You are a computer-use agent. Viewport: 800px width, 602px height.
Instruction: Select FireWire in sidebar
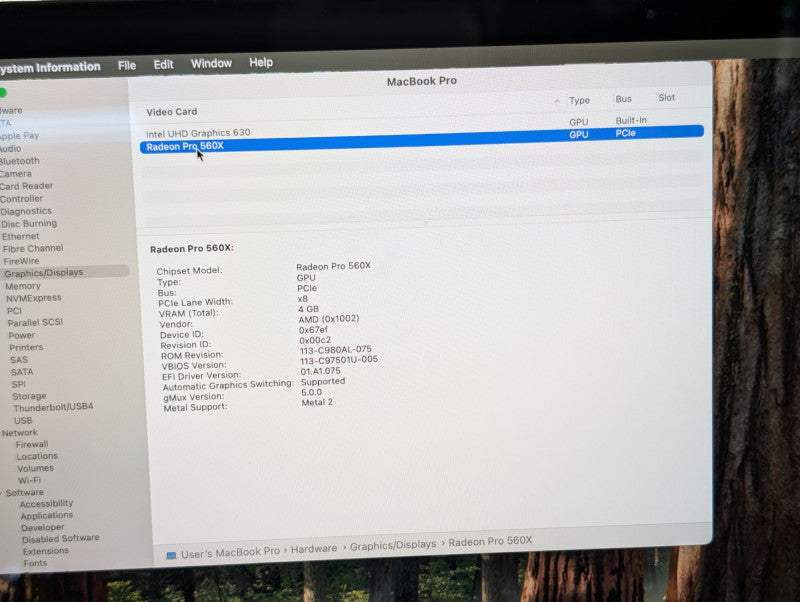coord(21,261)
